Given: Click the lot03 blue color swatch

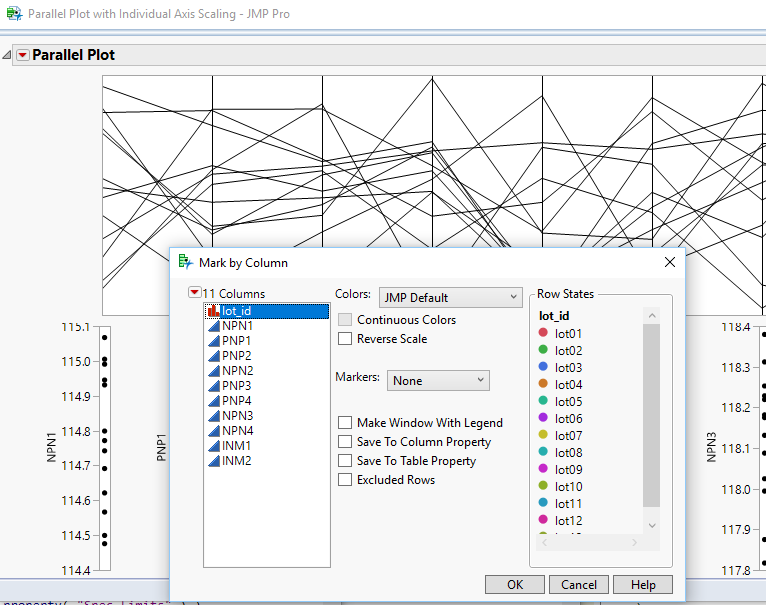Looking at the screenshot, I should (x=543, y=367).
